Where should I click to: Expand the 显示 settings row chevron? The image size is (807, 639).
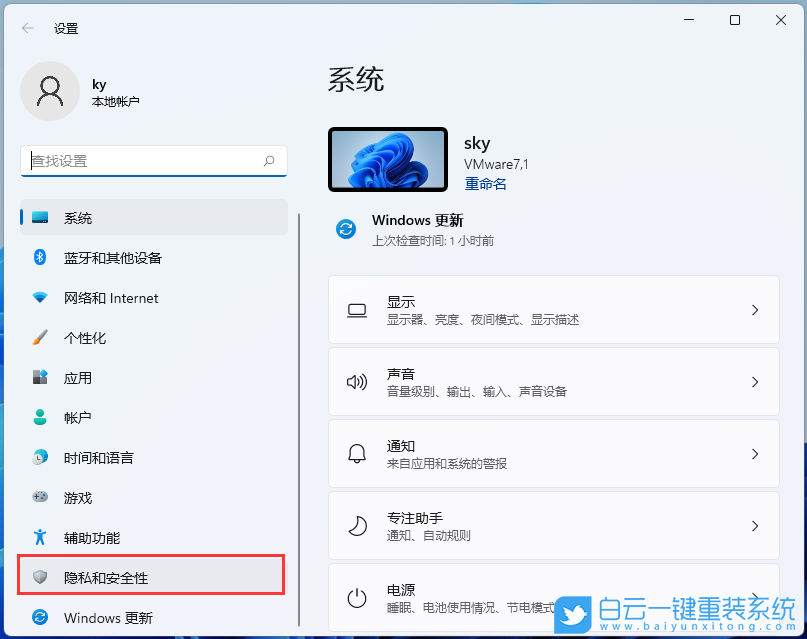(755, 310)
